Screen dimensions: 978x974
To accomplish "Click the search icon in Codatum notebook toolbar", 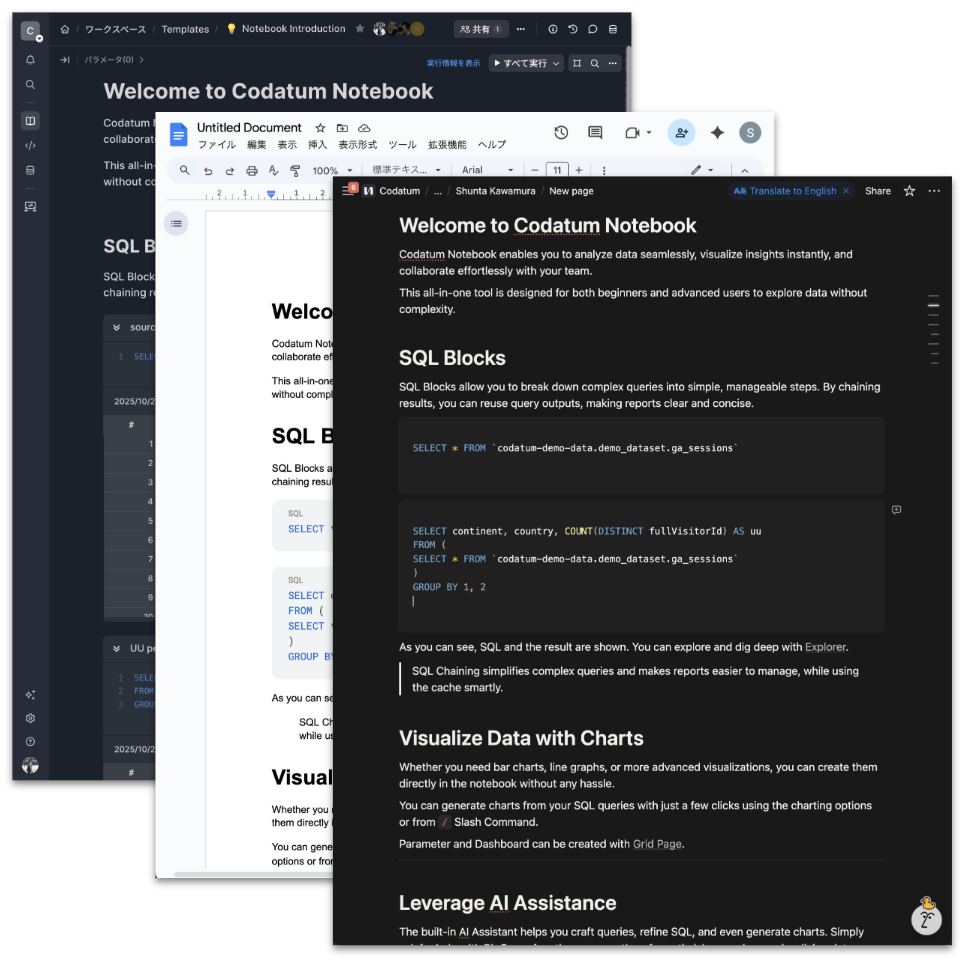I will (595, 63).
